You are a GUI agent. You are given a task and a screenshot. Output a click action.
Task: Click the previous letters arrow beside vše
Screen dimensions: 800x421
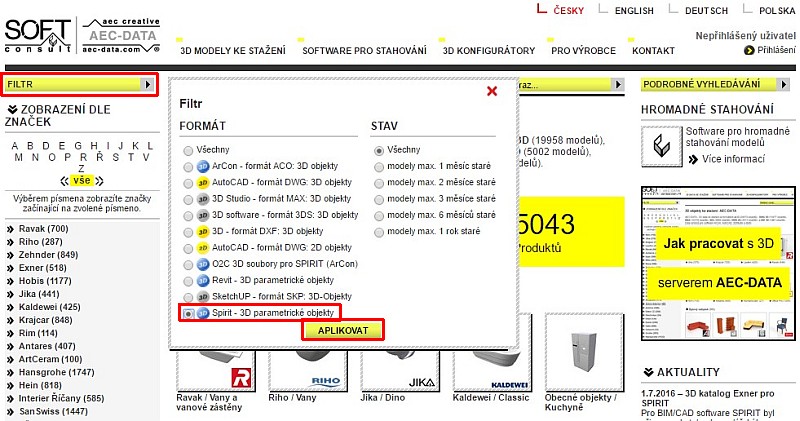coord(64,181)
